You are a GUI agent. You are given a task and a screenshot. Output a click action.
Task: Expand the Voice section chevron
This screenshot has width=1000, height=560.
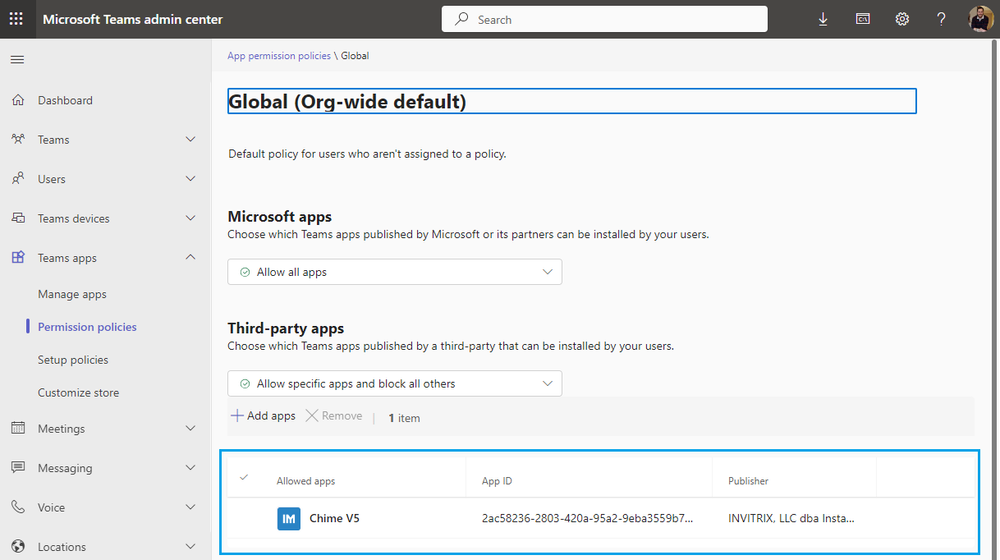pyautogui.click(x=190, y=507)
